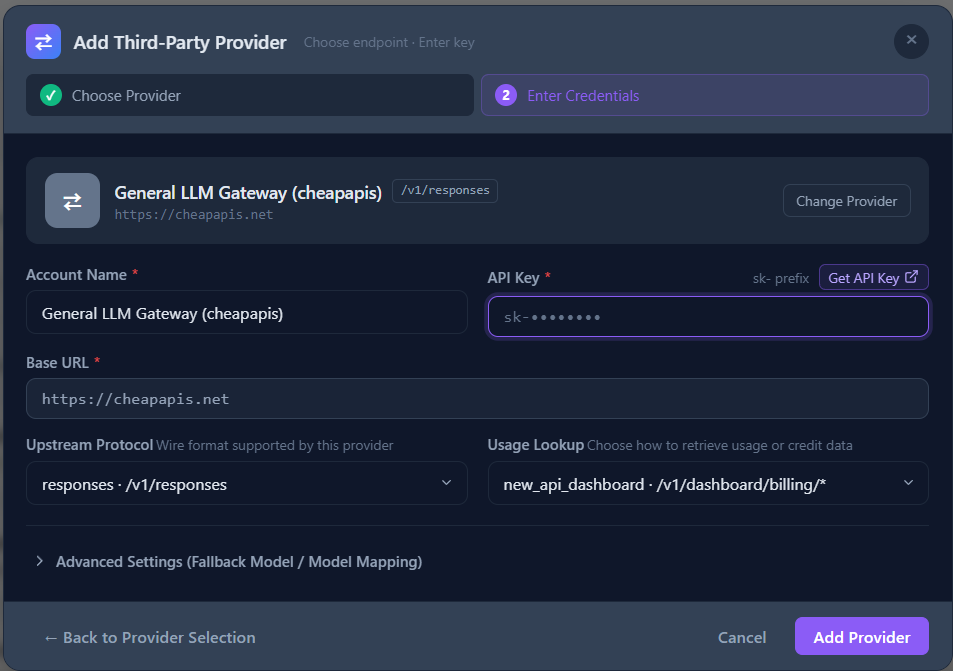
Task: Click the Add Provider button
Action: click(x=862, y=636)
